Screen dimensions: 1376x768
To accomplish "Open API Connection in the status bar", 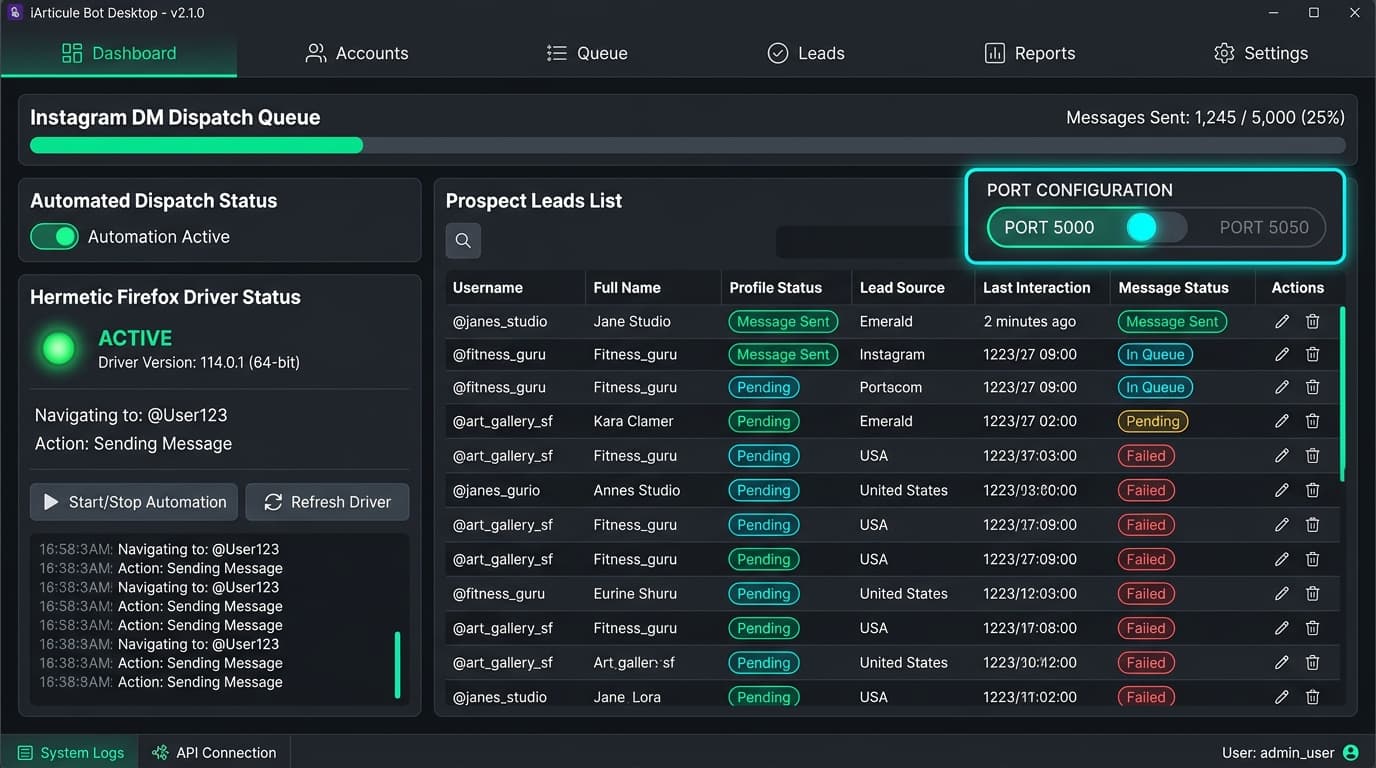I will tap(214, 752).
